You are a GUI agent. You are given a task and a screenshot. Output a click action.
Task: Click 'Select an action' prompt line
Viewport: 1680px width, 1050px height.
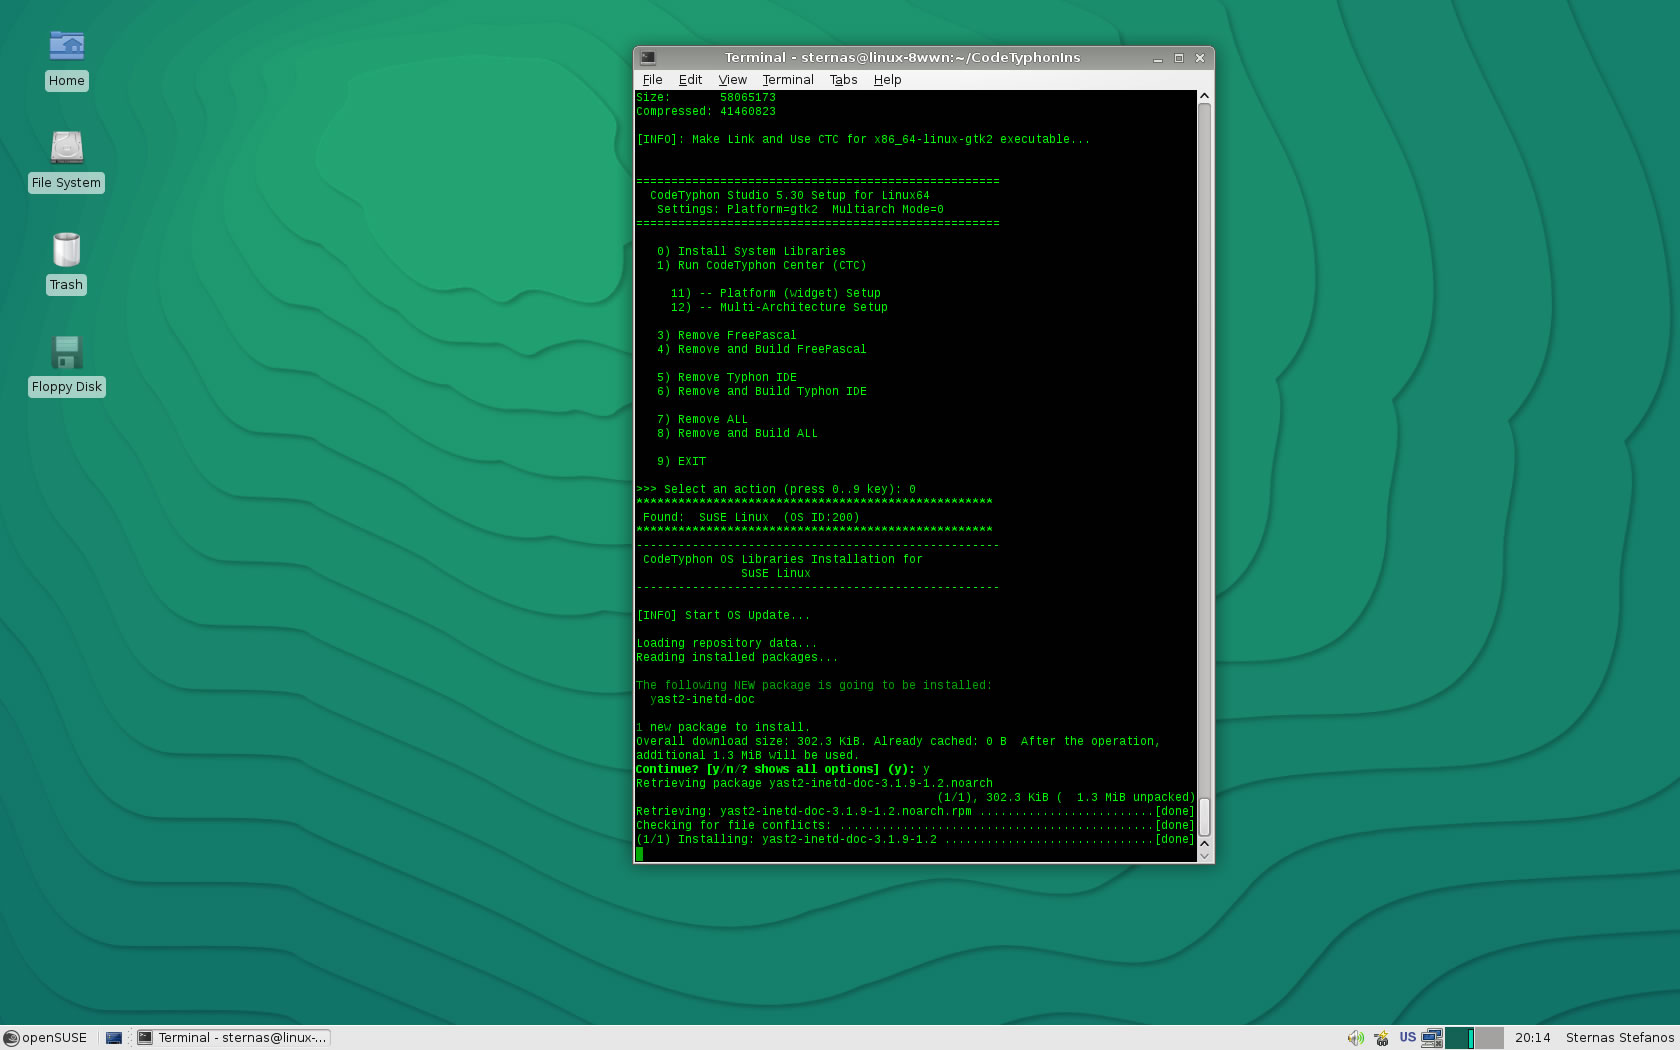(x=776, y=490)
